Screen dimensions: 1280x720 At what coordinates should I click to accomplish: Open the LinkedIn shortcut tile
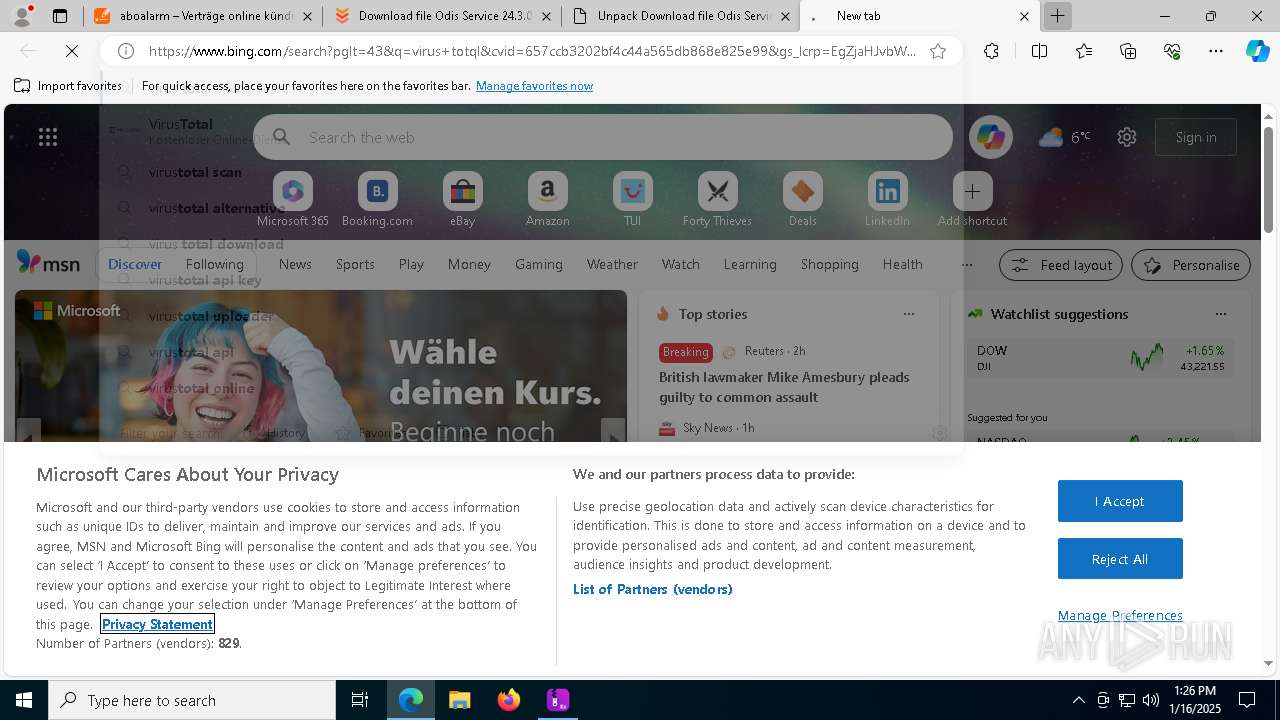[887, 199]
